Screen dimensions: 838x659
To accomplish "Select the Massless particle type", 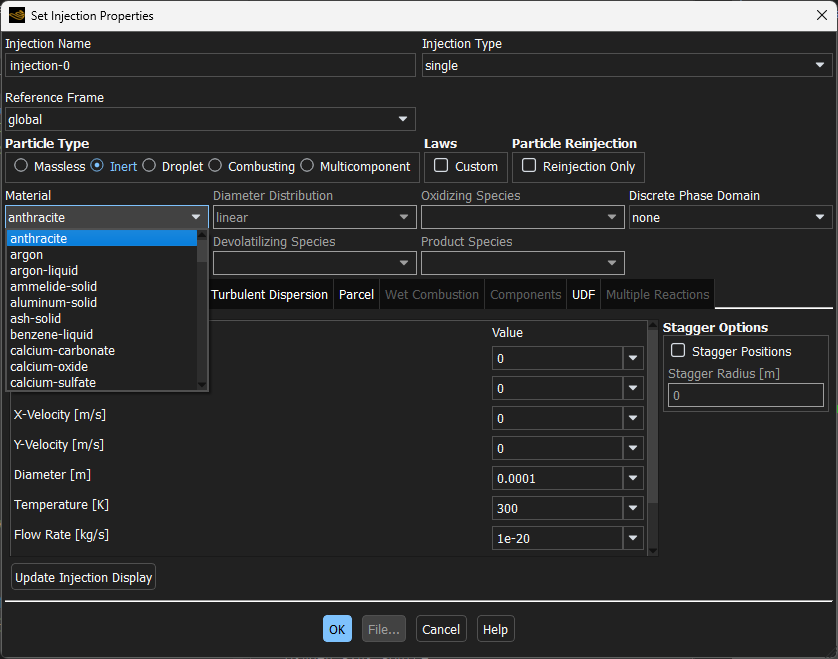I will click(22, 166).
